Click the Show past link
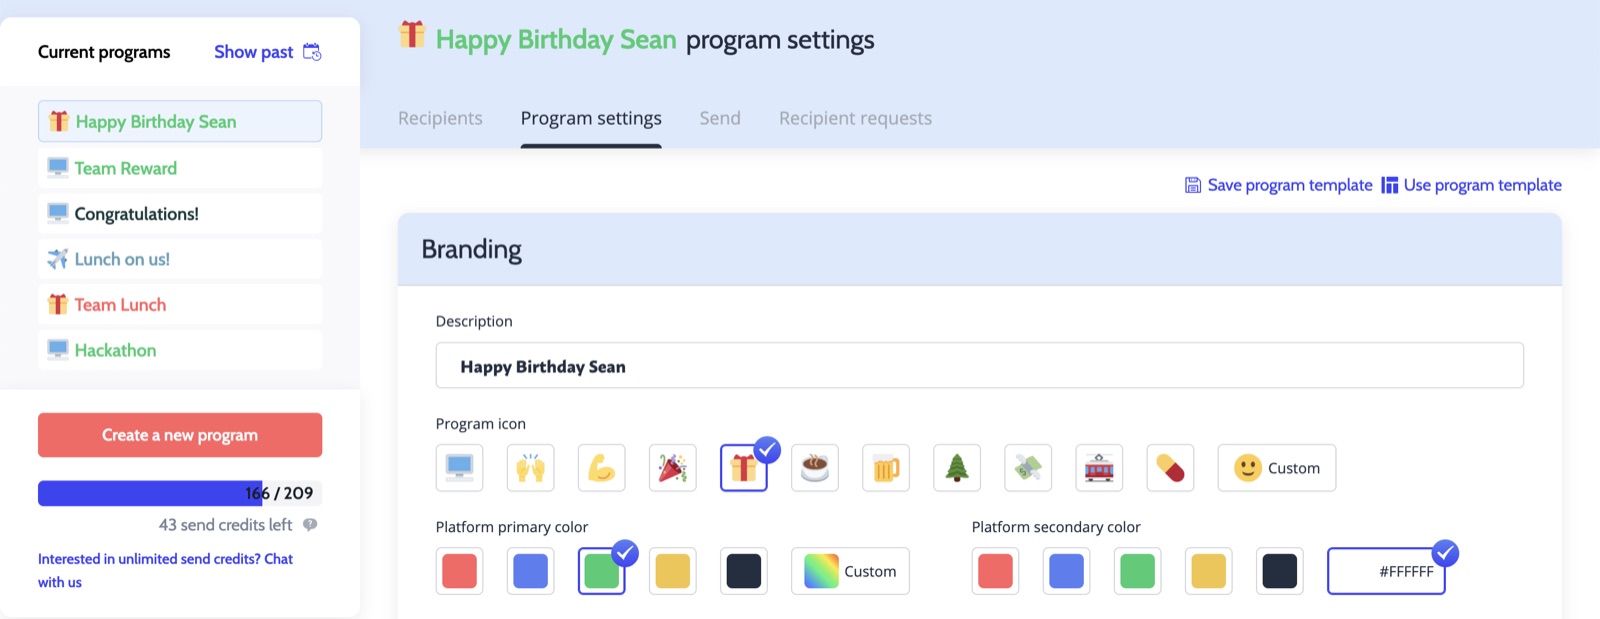 (x=253, y=52)
